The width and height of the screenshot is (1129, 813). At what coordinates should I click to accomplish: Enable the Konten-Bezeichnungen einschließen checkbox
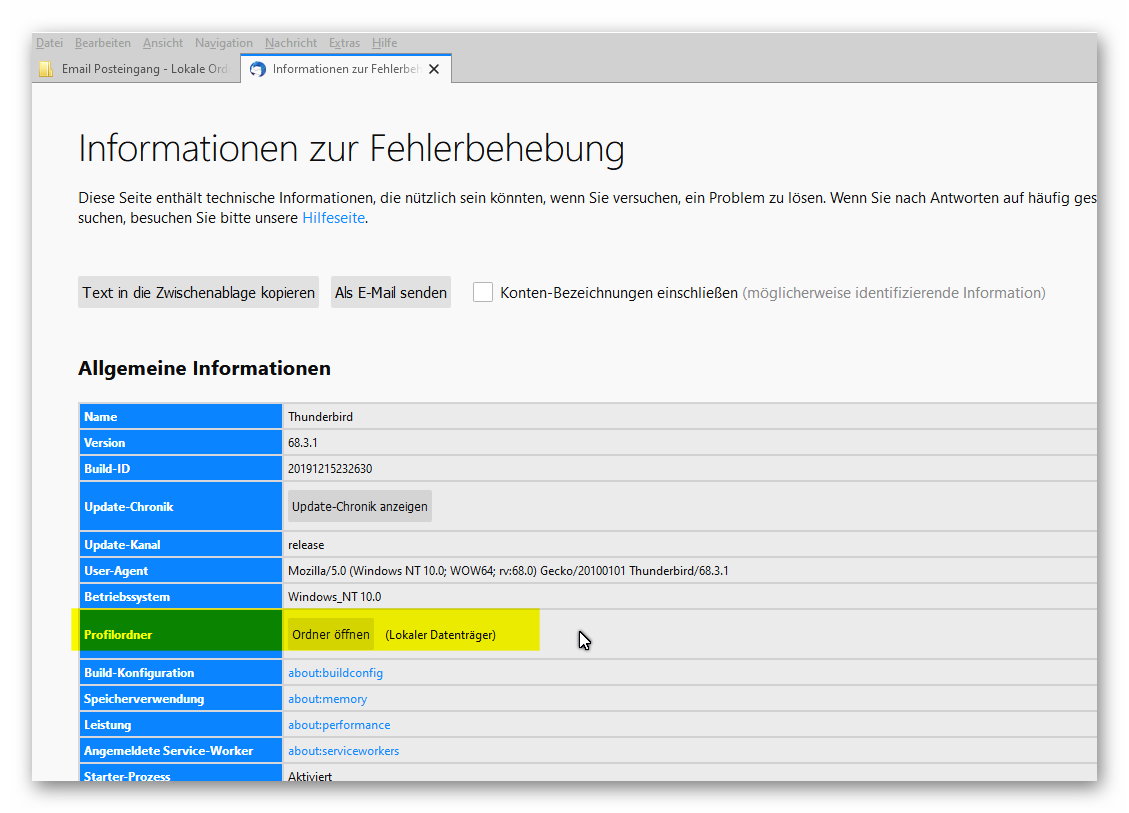483,292
